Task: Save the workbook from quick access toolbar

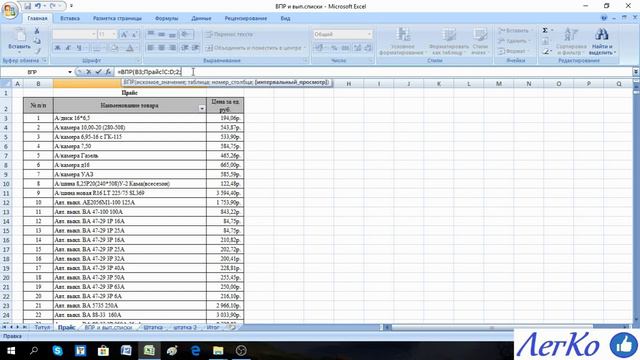Action: click(28, 6)
